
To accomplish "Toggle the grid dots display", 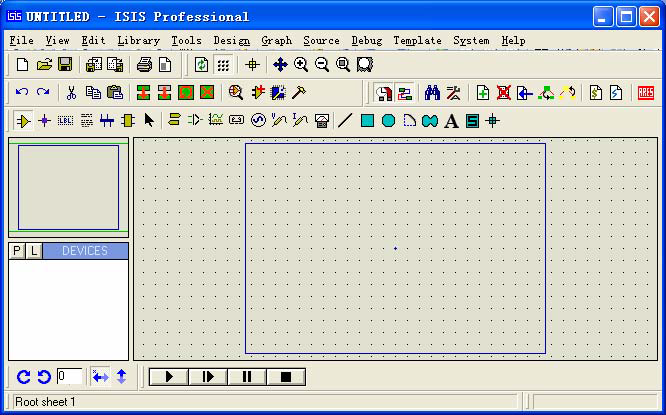I will click(223, 65).
